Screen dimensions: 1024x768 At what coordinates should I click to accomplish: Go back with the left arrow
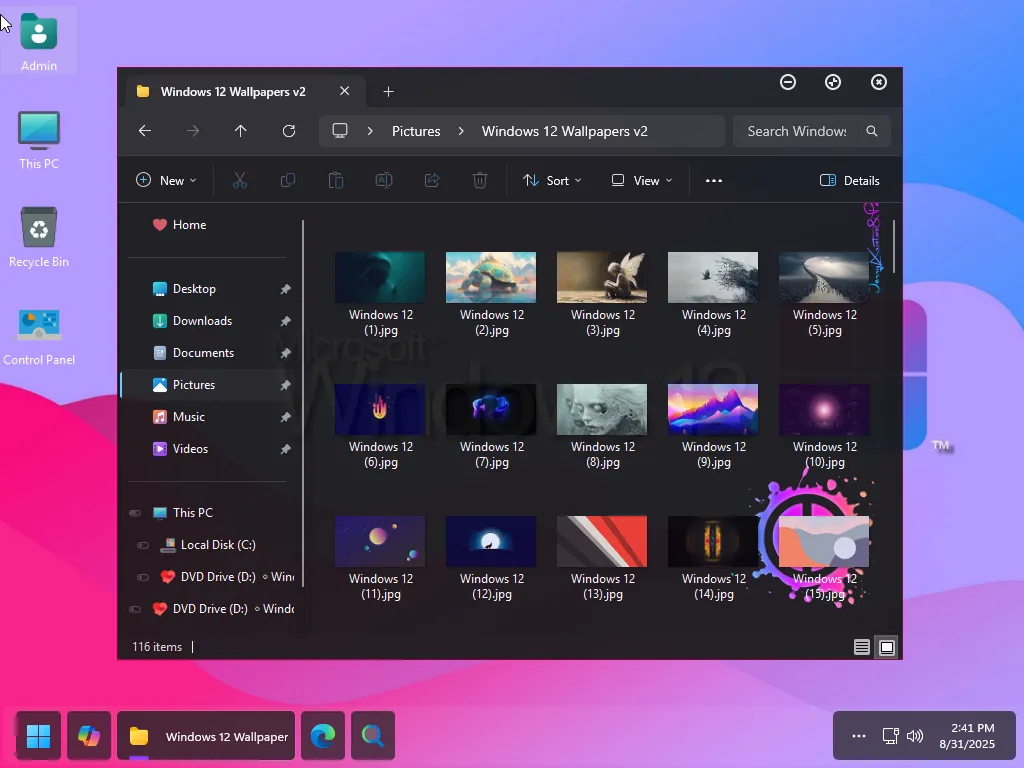pos(145,131)
